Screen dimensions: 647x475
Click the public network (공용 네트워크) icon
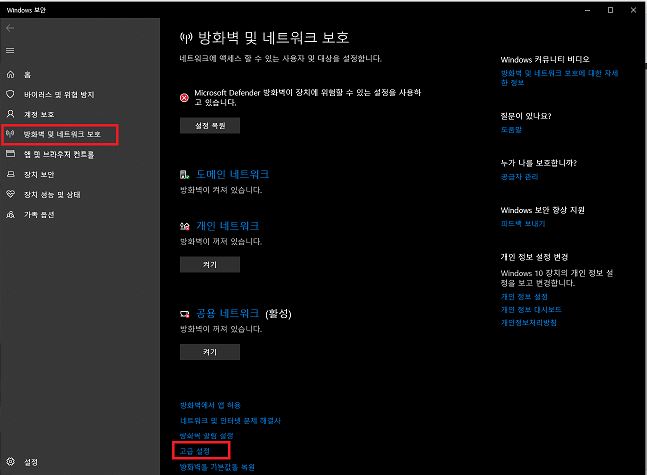point(184,314)
